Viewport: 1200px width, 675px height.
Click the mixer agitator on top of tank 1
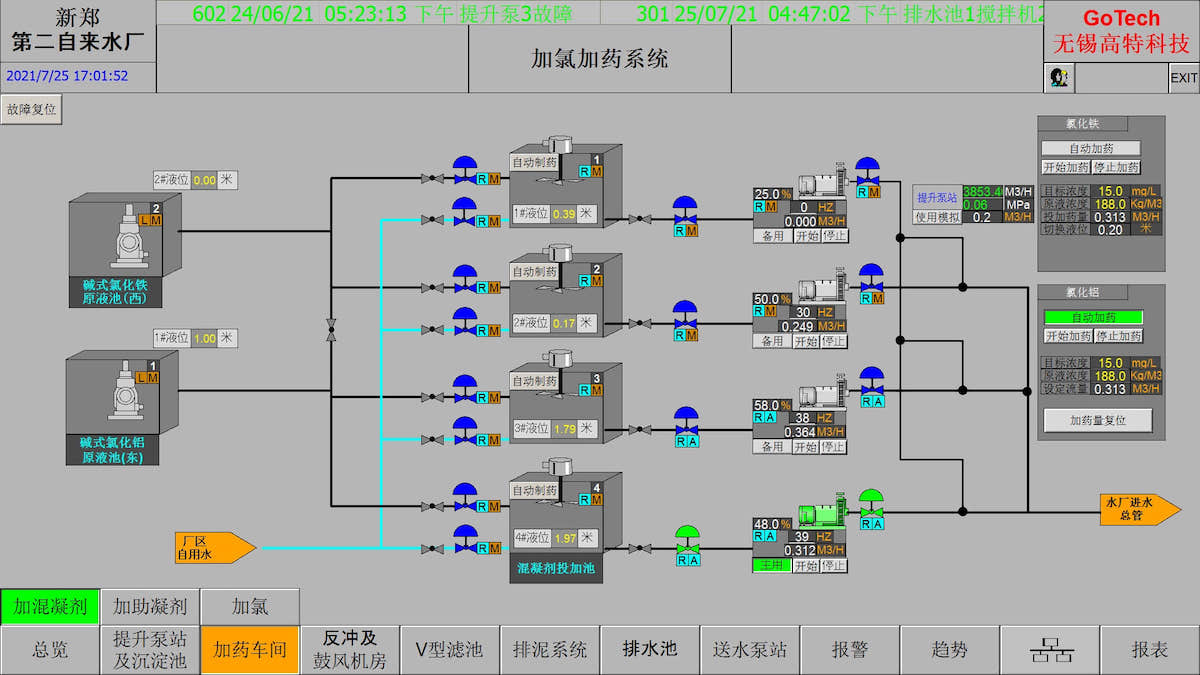pos(560,146)
